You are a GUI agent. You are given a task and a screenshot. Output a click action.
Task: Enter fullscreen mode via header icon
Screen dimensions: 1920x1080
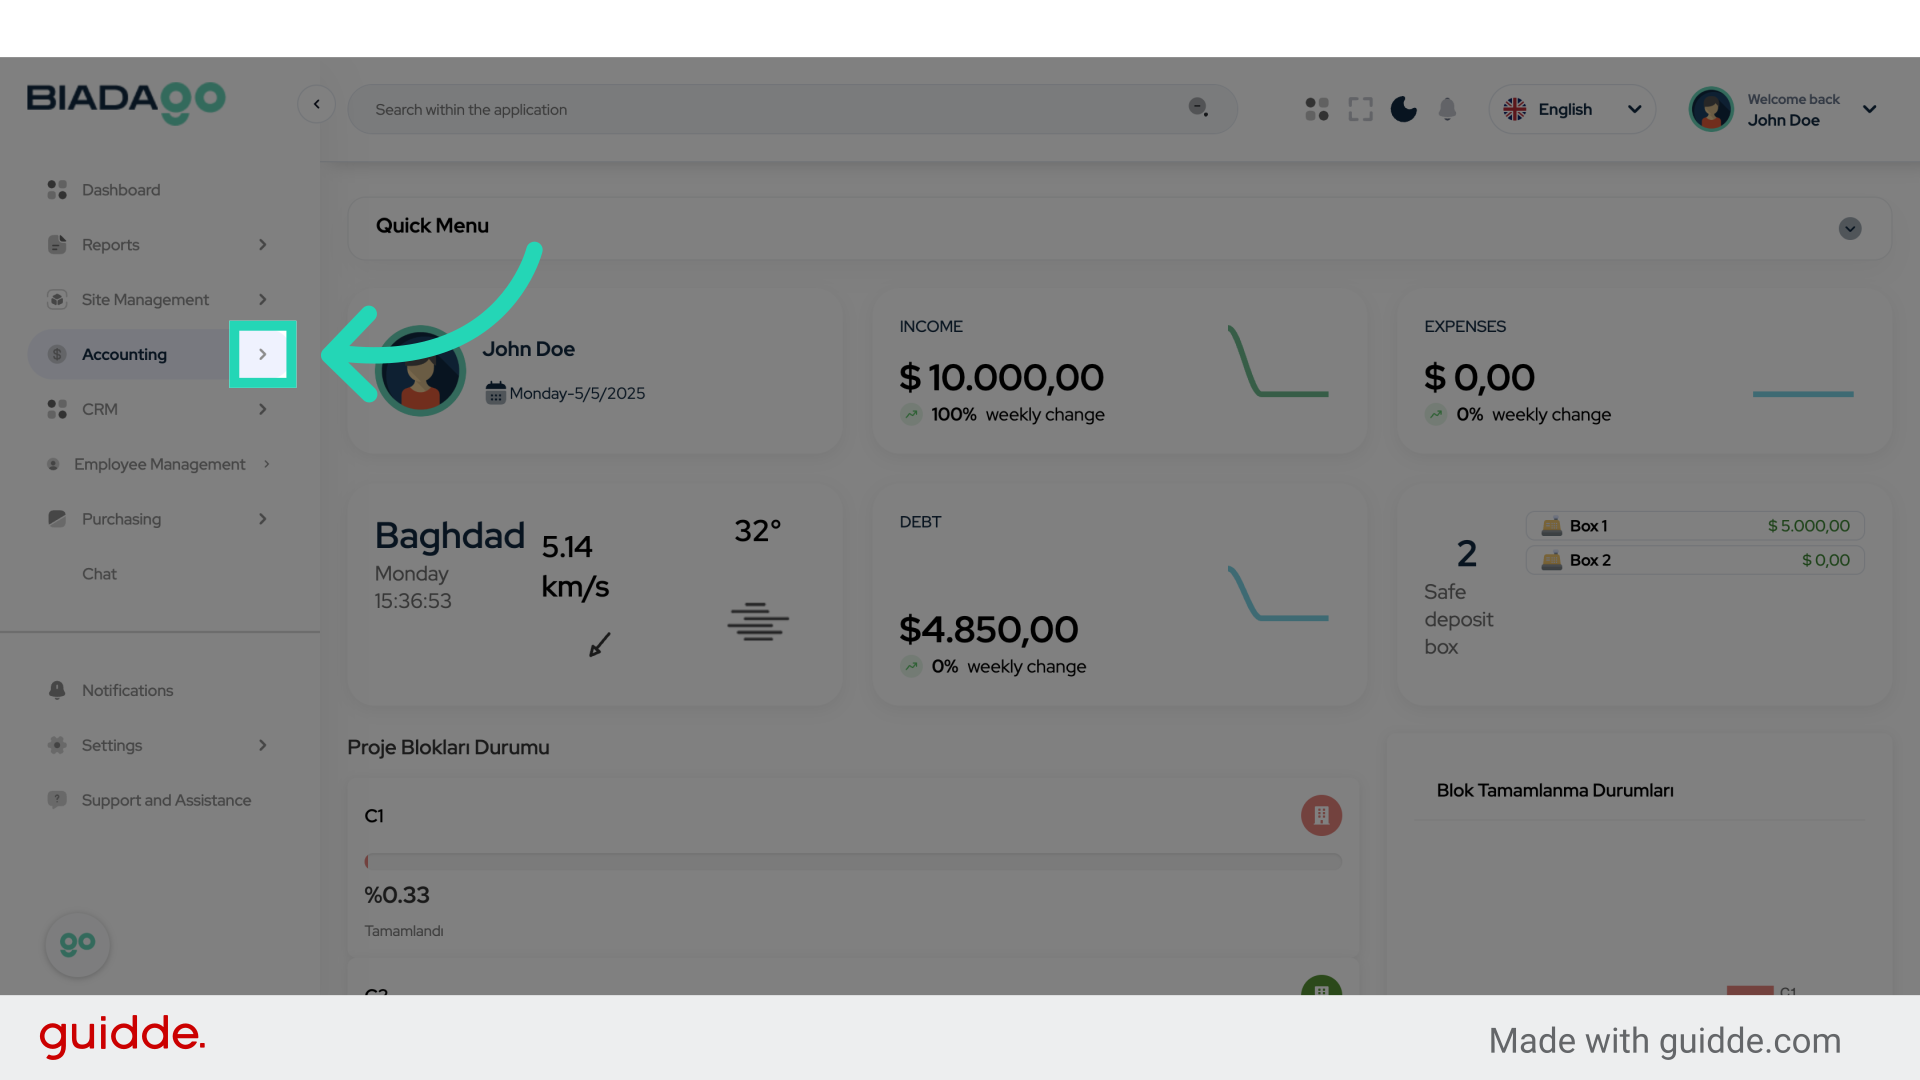1360,109
